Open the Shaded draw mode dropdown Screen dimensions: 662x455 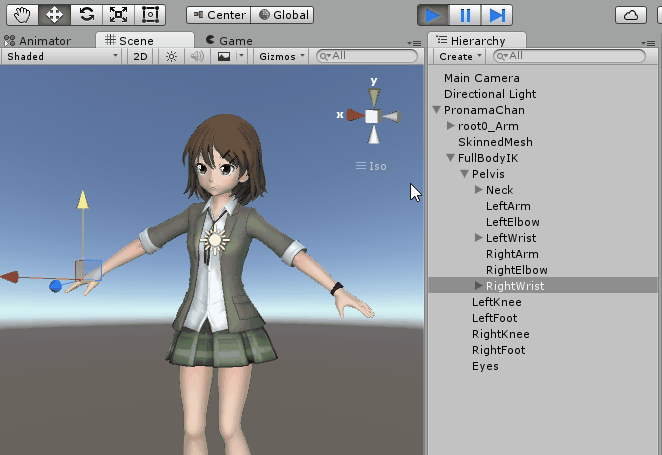[x=62, y=57]
